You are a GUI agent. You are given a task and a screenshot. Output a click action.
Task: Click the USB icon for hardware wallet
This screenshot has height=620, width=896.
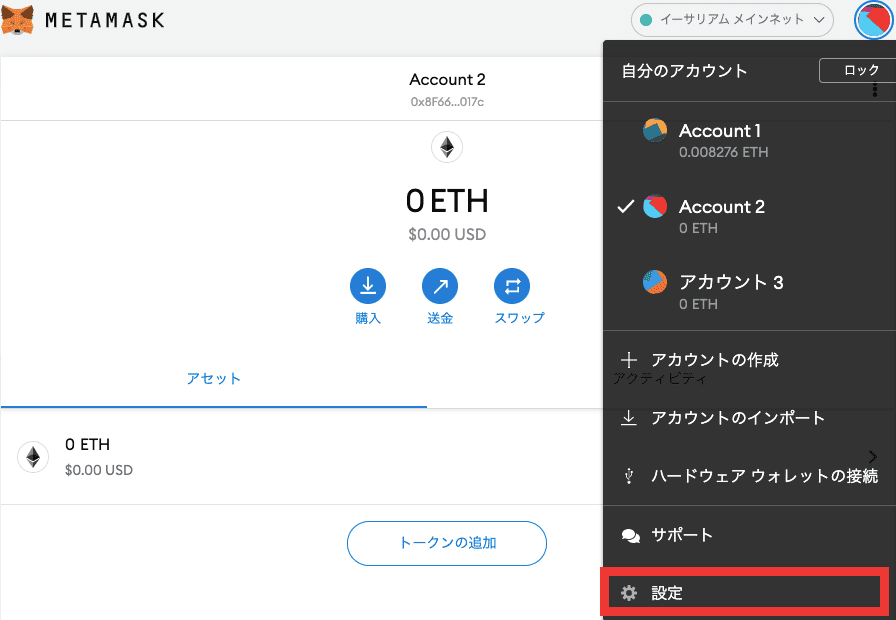[x=629, y=476]
